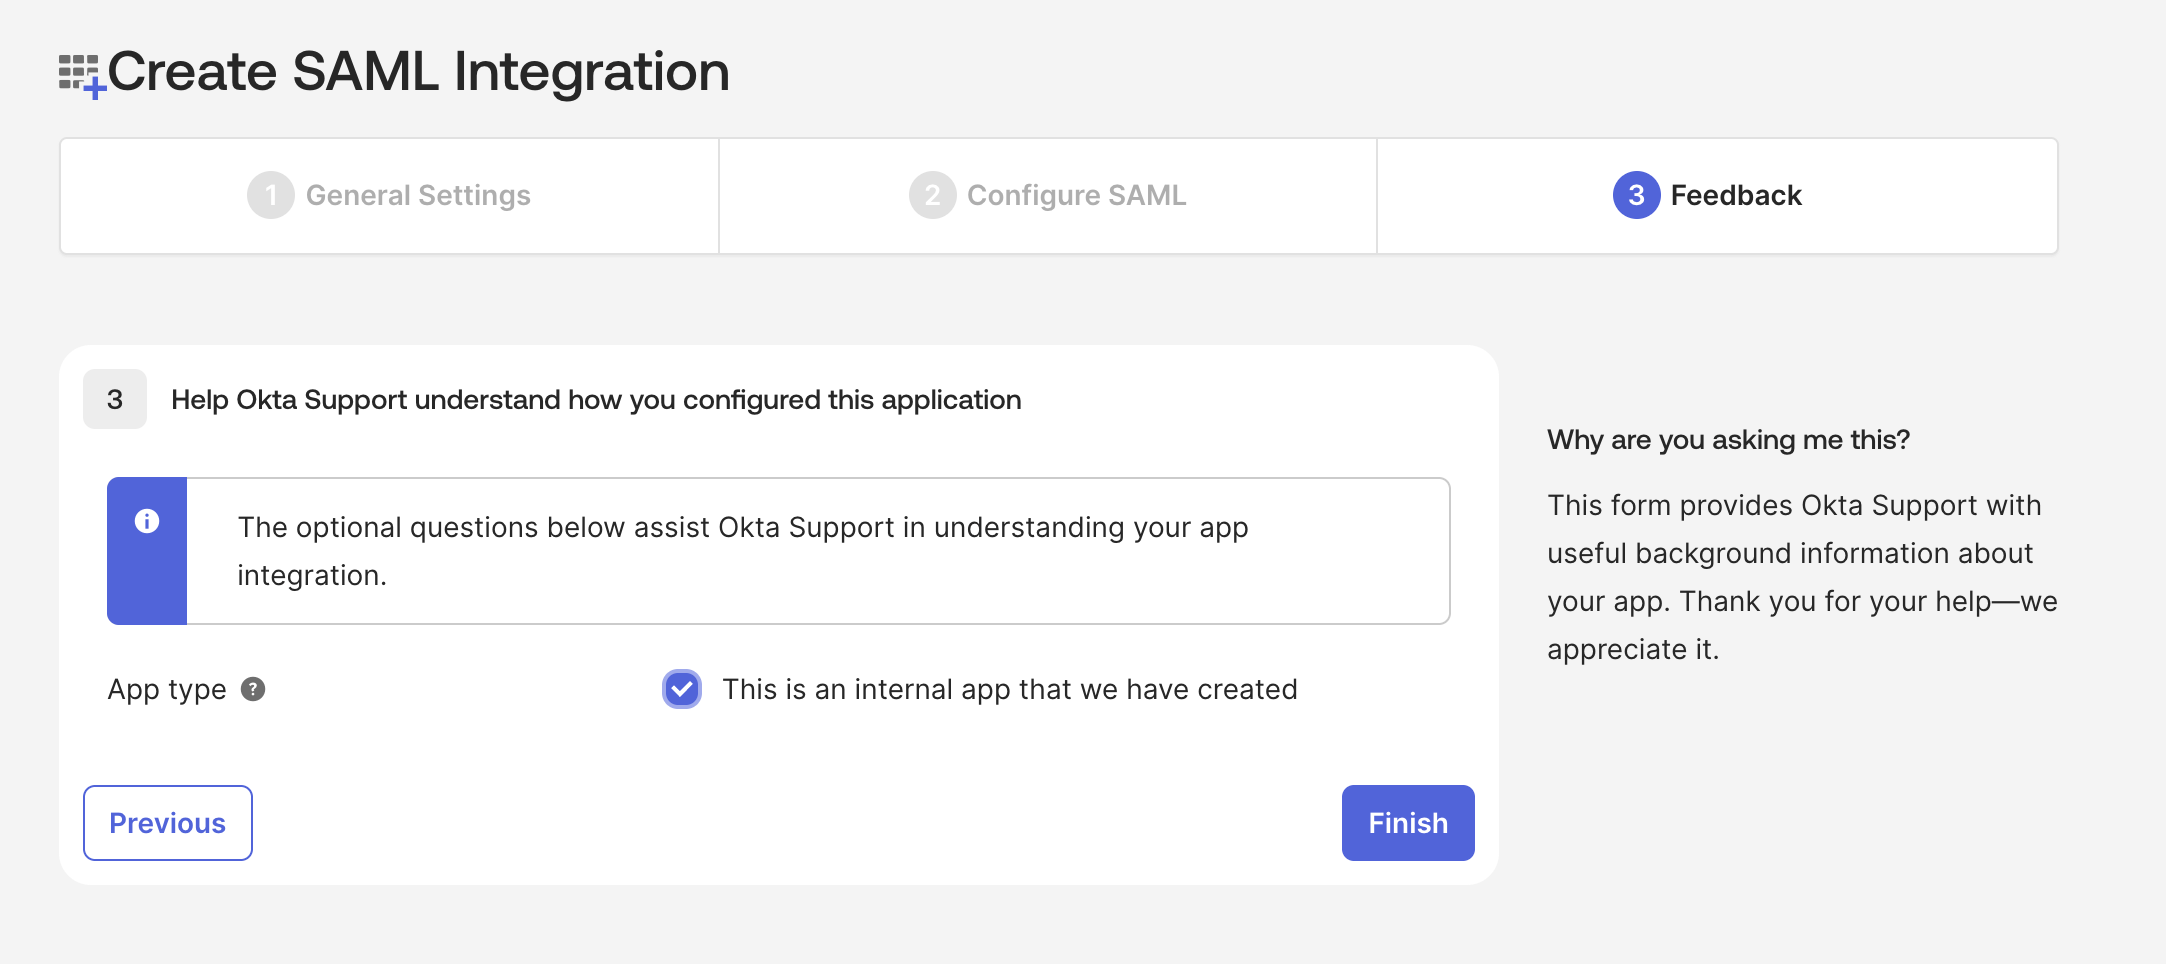Click the app grid icon beside the title

[82, 76]
